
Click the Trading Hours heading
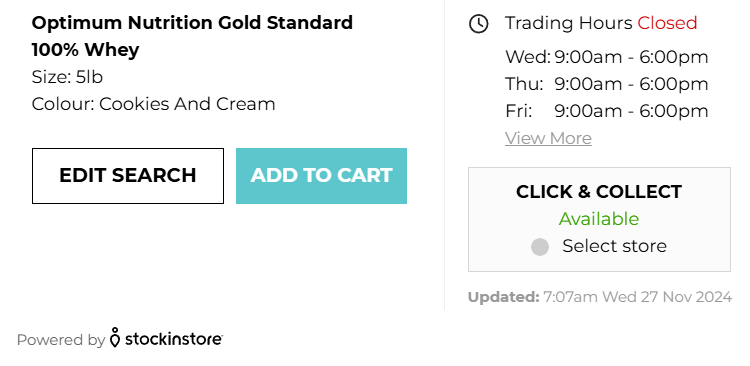point(569,23)
